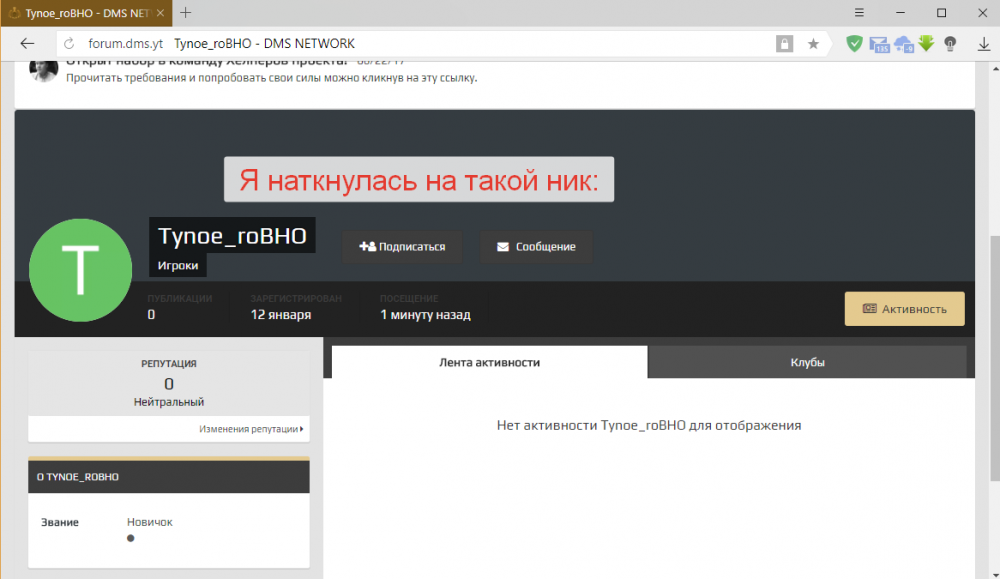The image size is (1000, 579).
Task: Open the browser Downloads icon
Action: [984, 44]
